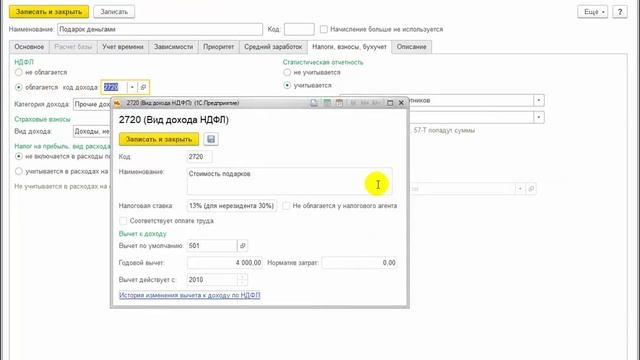Viewport: 640px width, 360px height.
Task: Switch to the Приоритет tab
Action: click(219, 47)
